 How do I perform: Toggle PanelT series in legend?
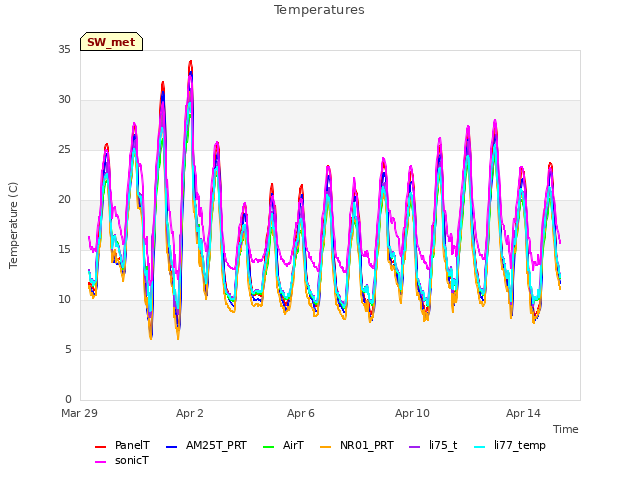[122, 445]
